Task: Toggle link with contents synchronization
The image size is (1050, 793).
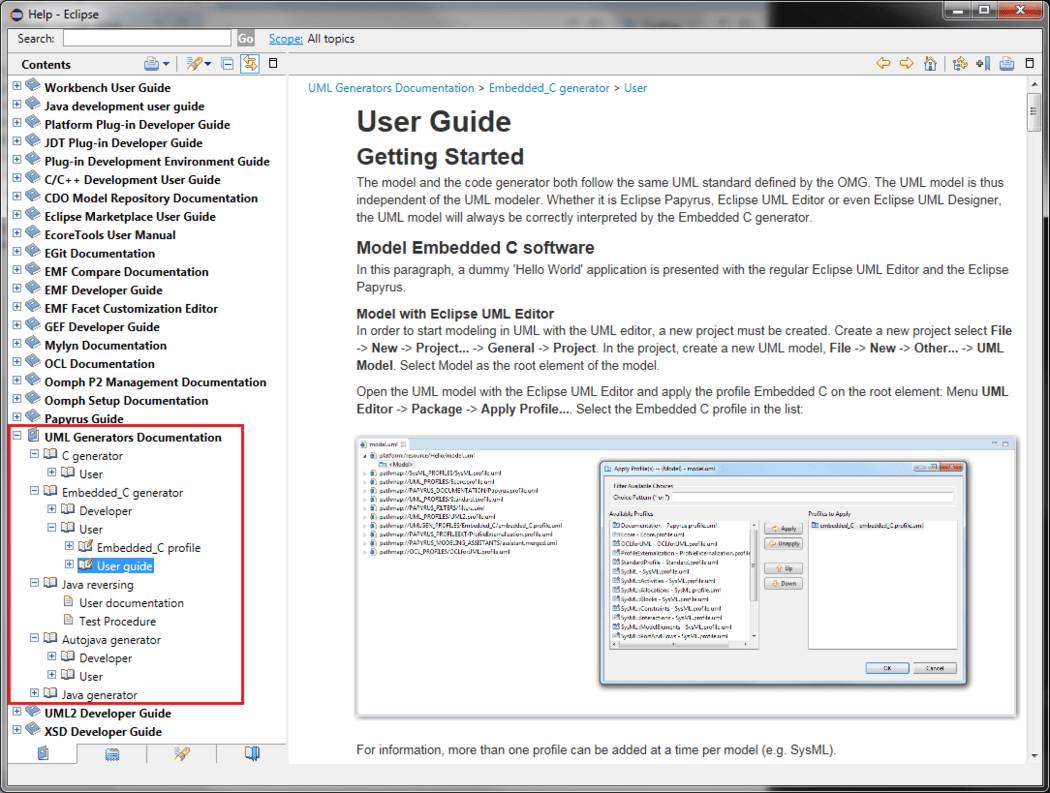Action: (x=249, y=63)
